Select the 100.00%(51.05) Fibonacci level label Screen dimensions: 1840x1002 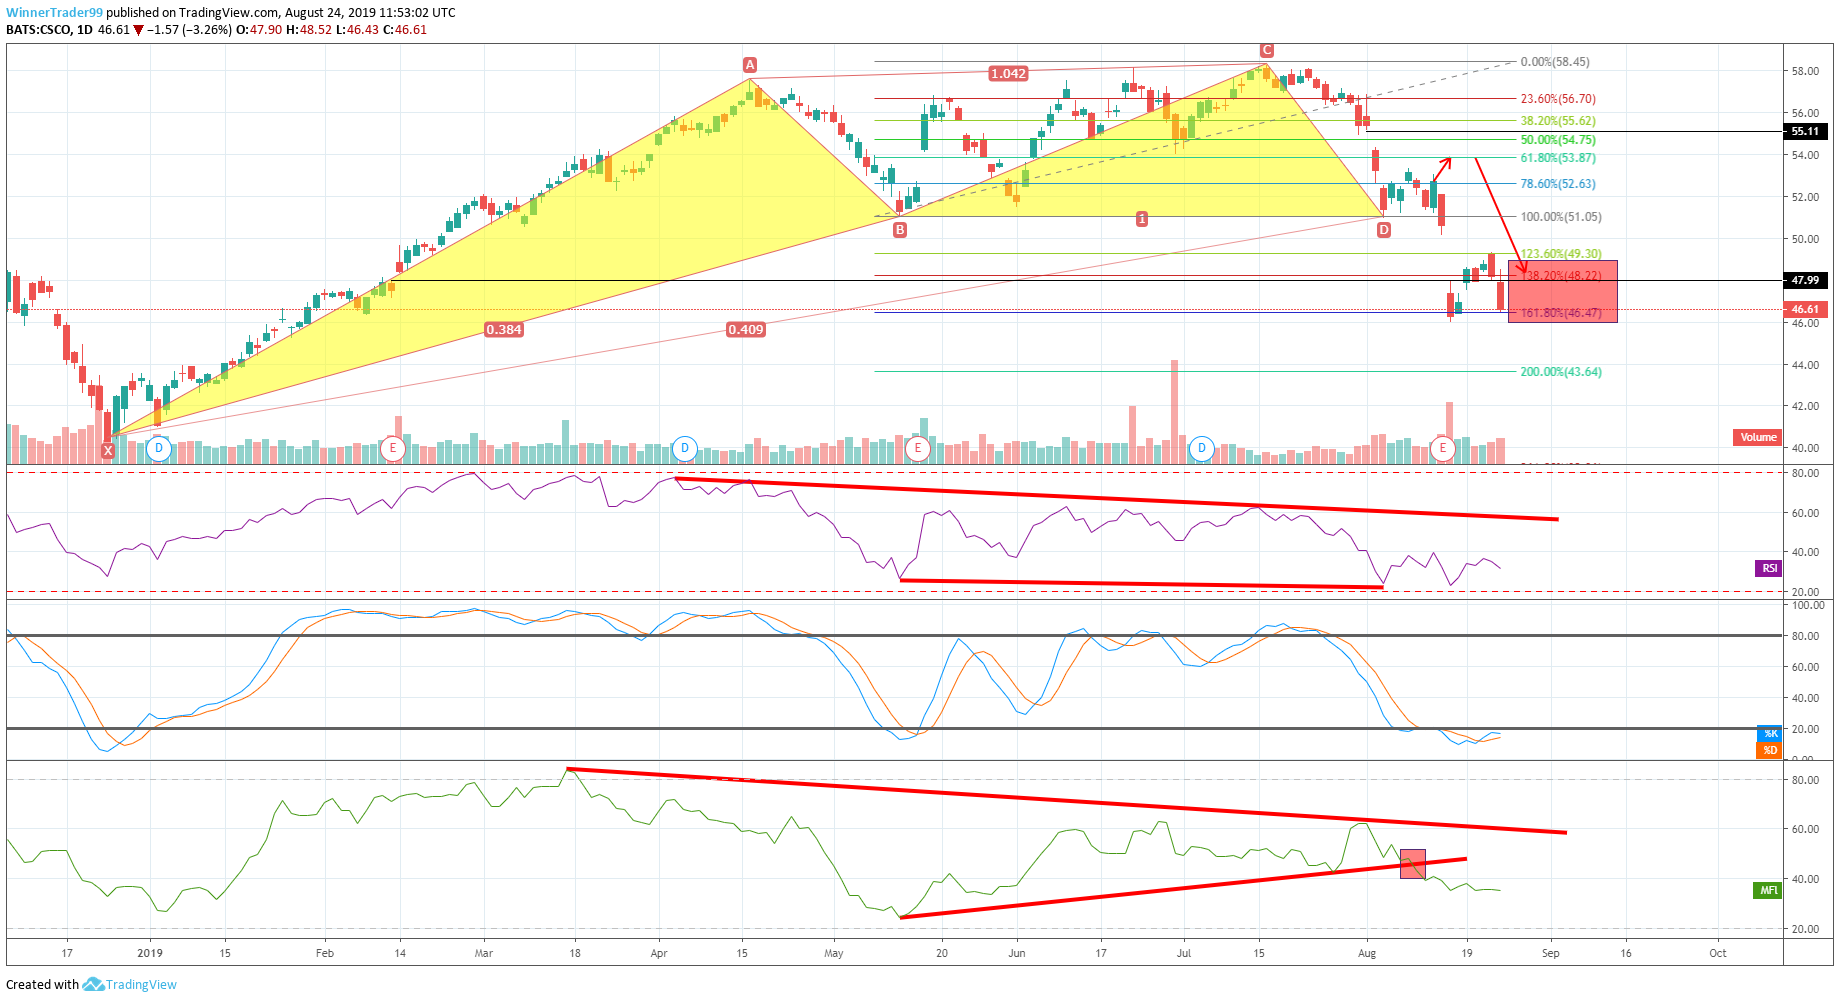pos(1561,217)
